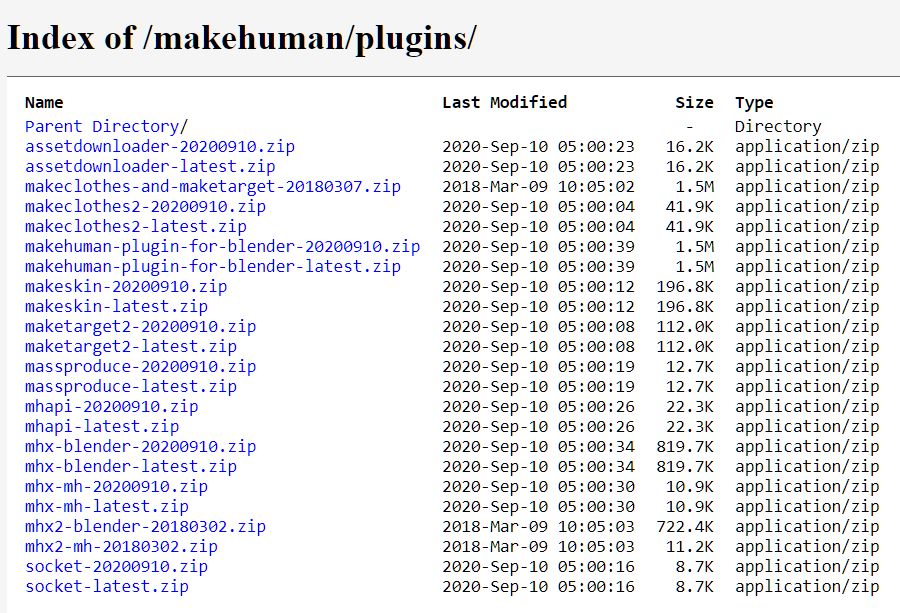Screen dimensions: 900x613
Task: Download mhx2-mh-20180302.zip
Action: (121, 547)
